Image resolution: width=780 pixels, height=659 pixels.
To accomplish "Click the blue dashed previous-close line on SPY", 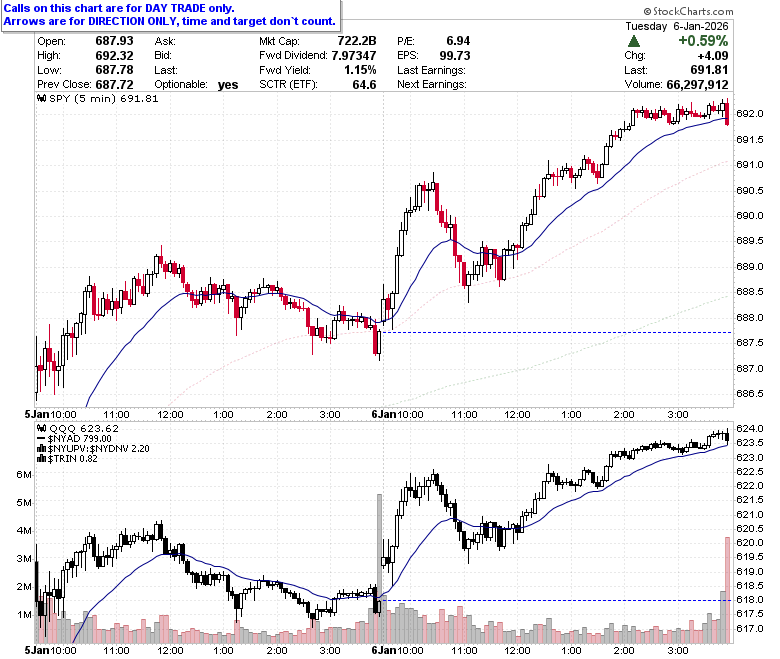I will click(x=556, y=332).
